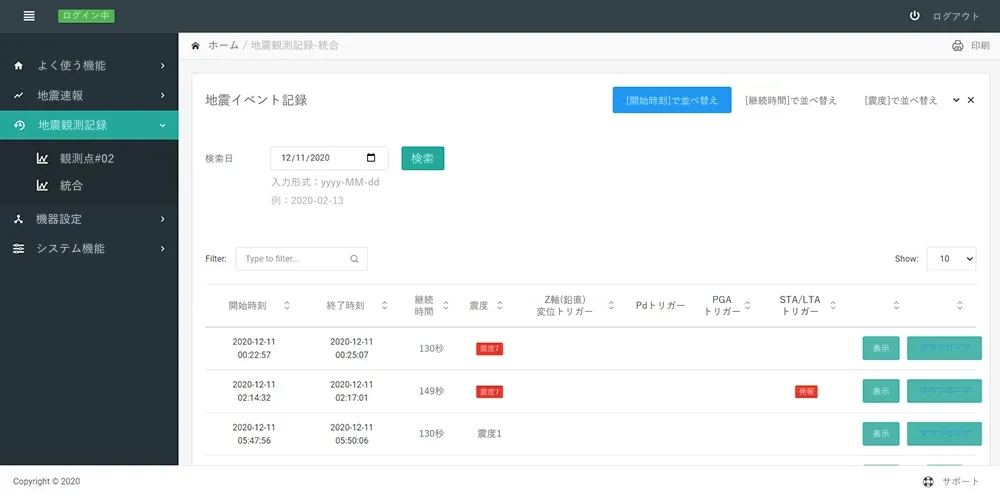Collapse the 地震イベント記録 panel chevron
Viewport: 1000px width, 497px height.
point(956,100)
